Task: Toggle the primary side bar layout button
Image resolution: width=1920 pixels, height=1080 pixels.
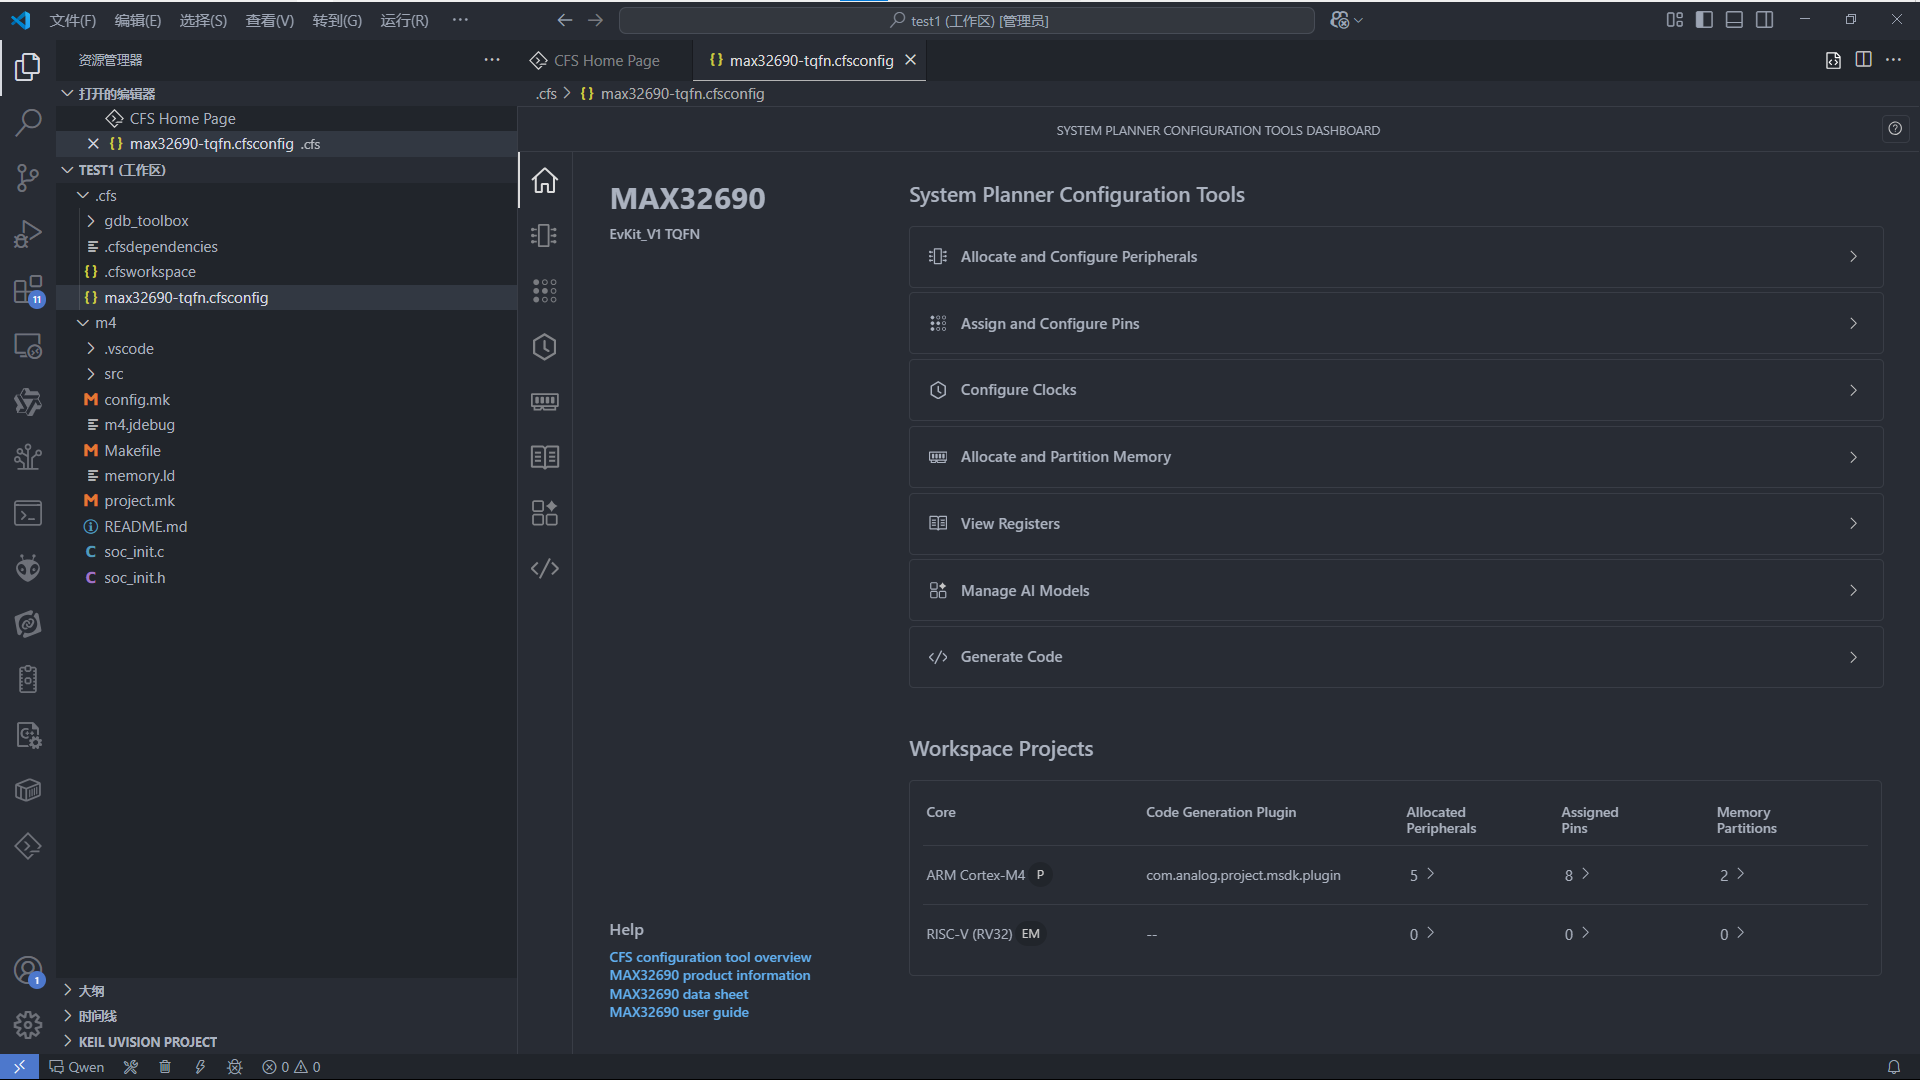Action: click(1705, 20)
